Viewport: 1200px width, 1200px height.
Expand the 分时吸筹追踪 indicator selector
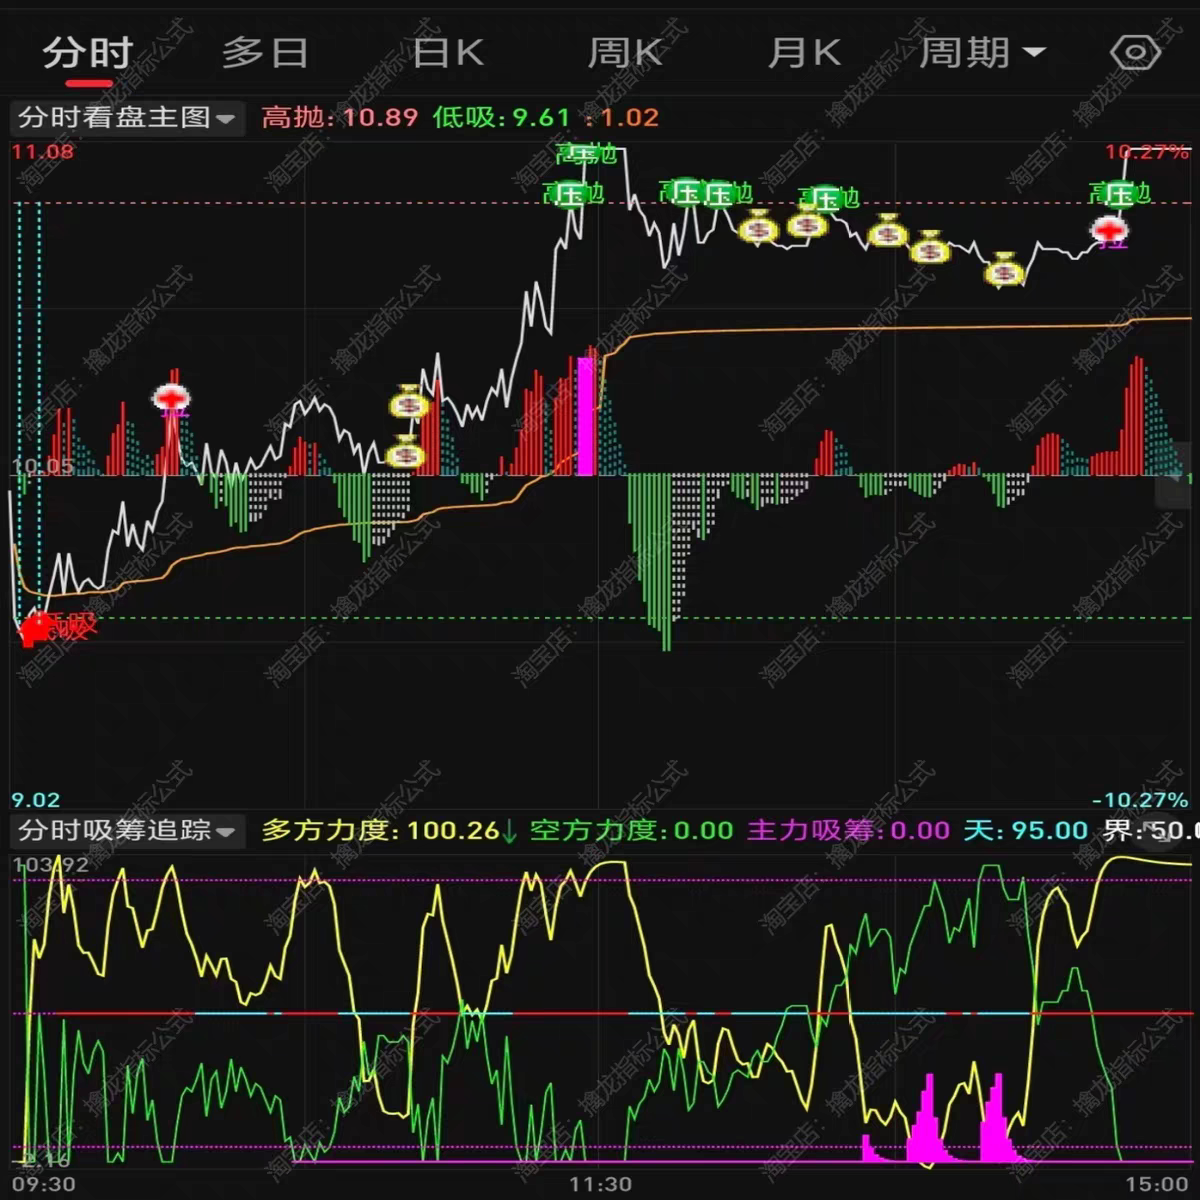(x=127, y=830)
